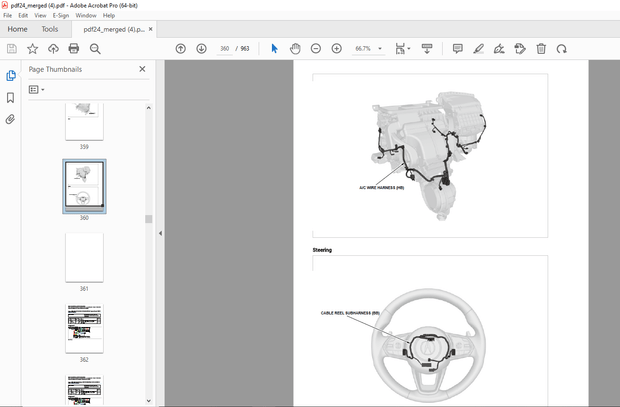Image resolution: width=620 pixels, height=407 pixels.
Task: Switch to the Tools tab
Action: (x=50, y=29)
